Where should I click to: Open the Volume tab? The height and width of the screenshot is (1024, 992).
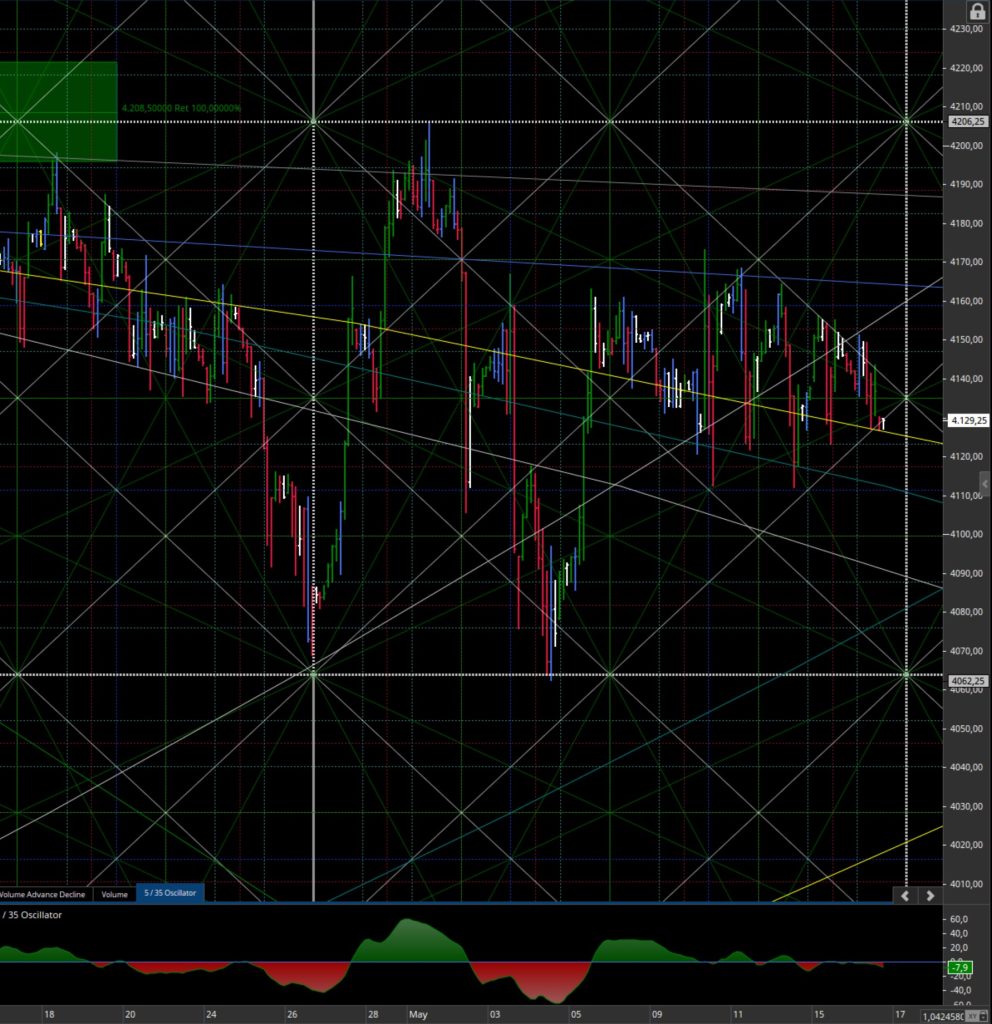[x=114, y=894]
